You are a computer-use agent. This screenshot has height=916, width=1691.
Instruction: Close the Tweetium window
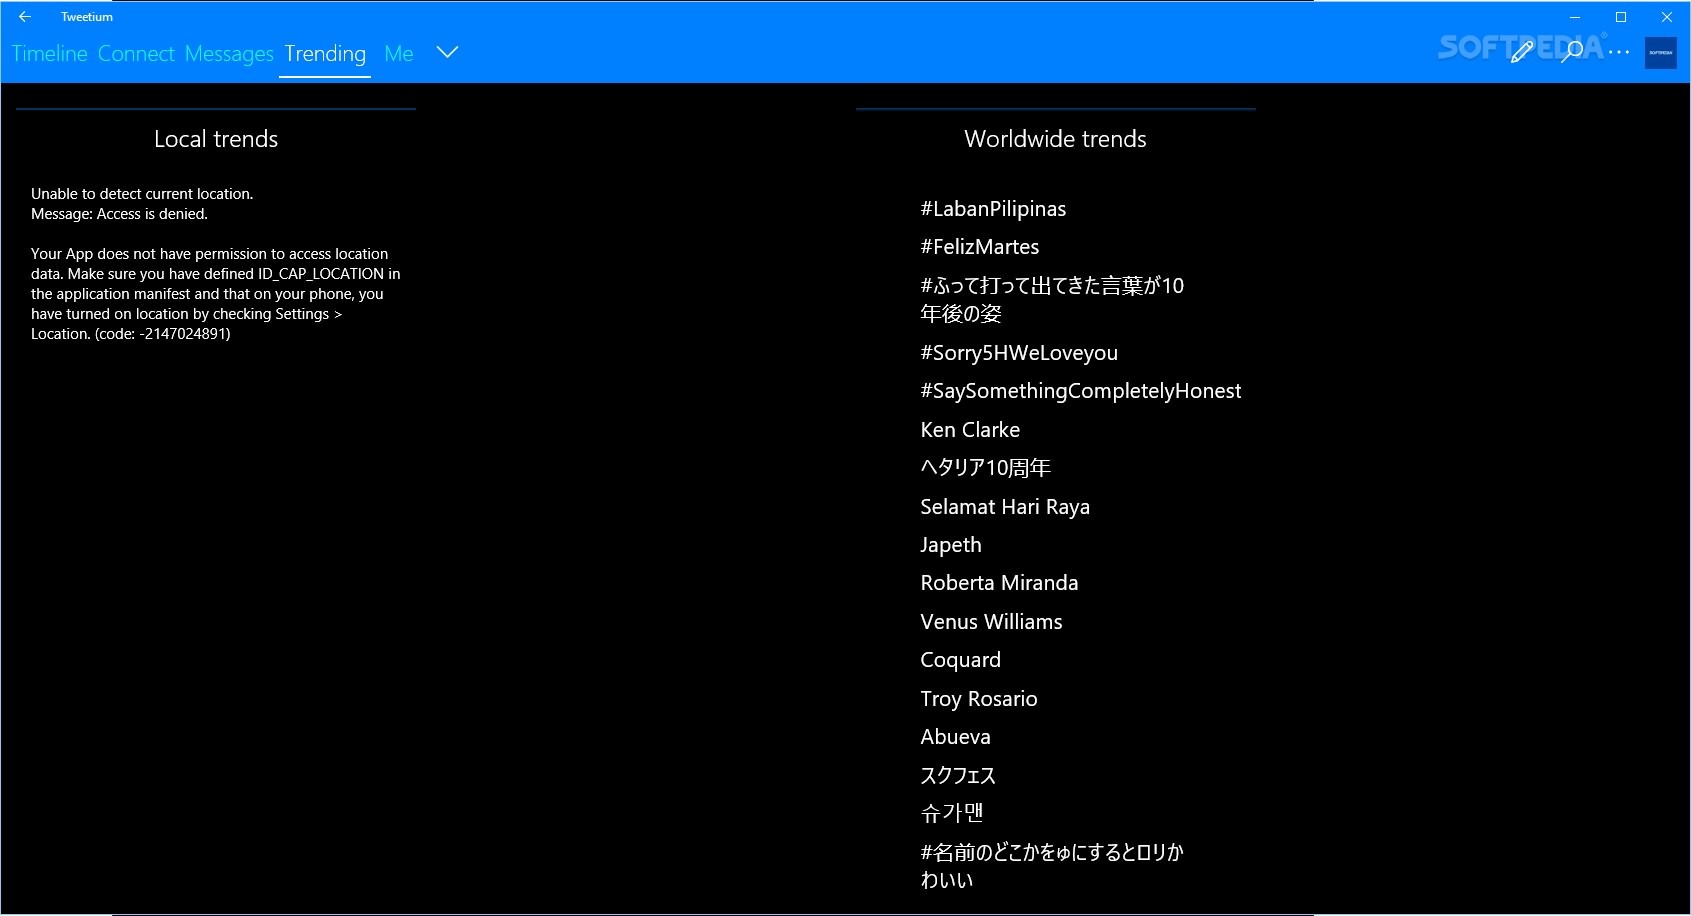click(1667, 17)
